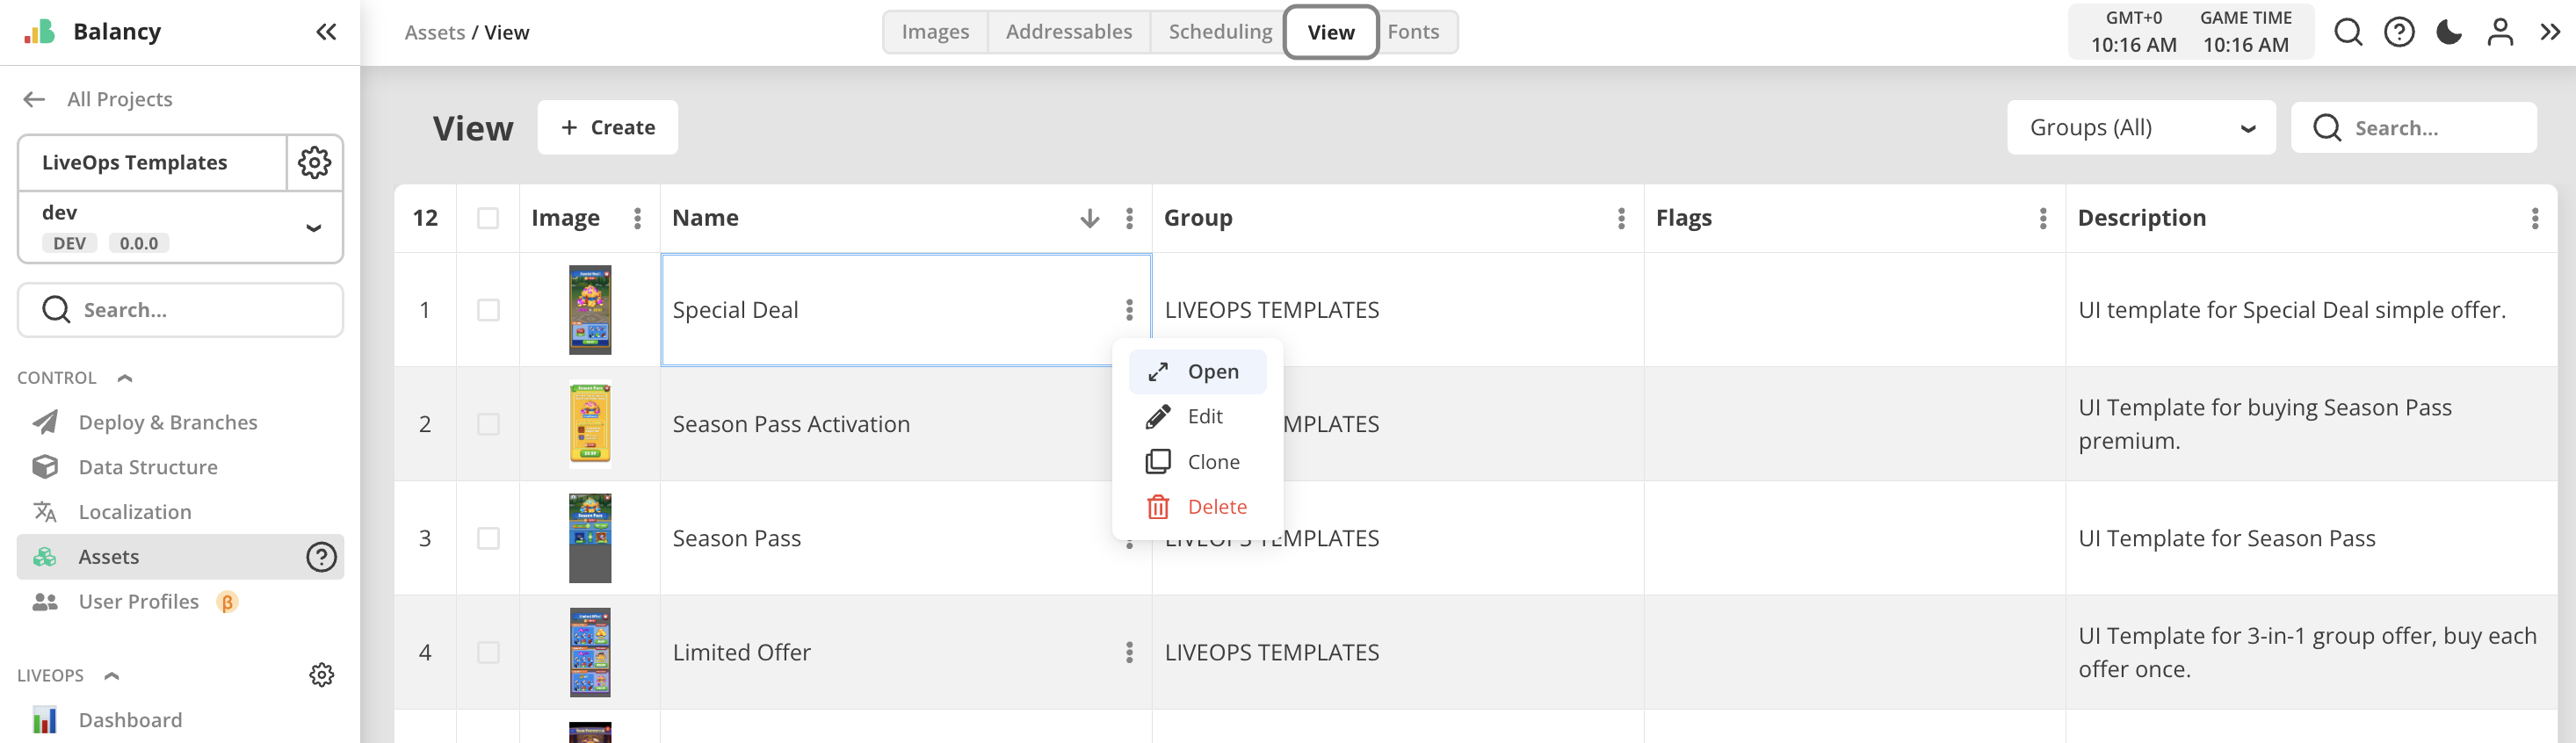Click the User Profiles people icon
The width and height of the screenshot is (2576, 743).
pyautogui.click(x=45, y=602)
